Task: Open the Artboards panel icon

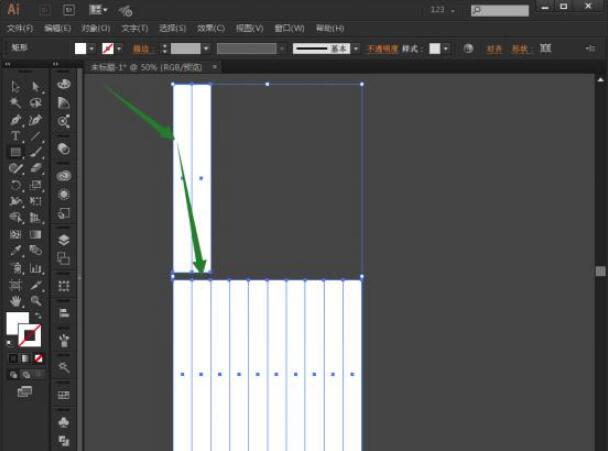Action: (x=64, y=258)
